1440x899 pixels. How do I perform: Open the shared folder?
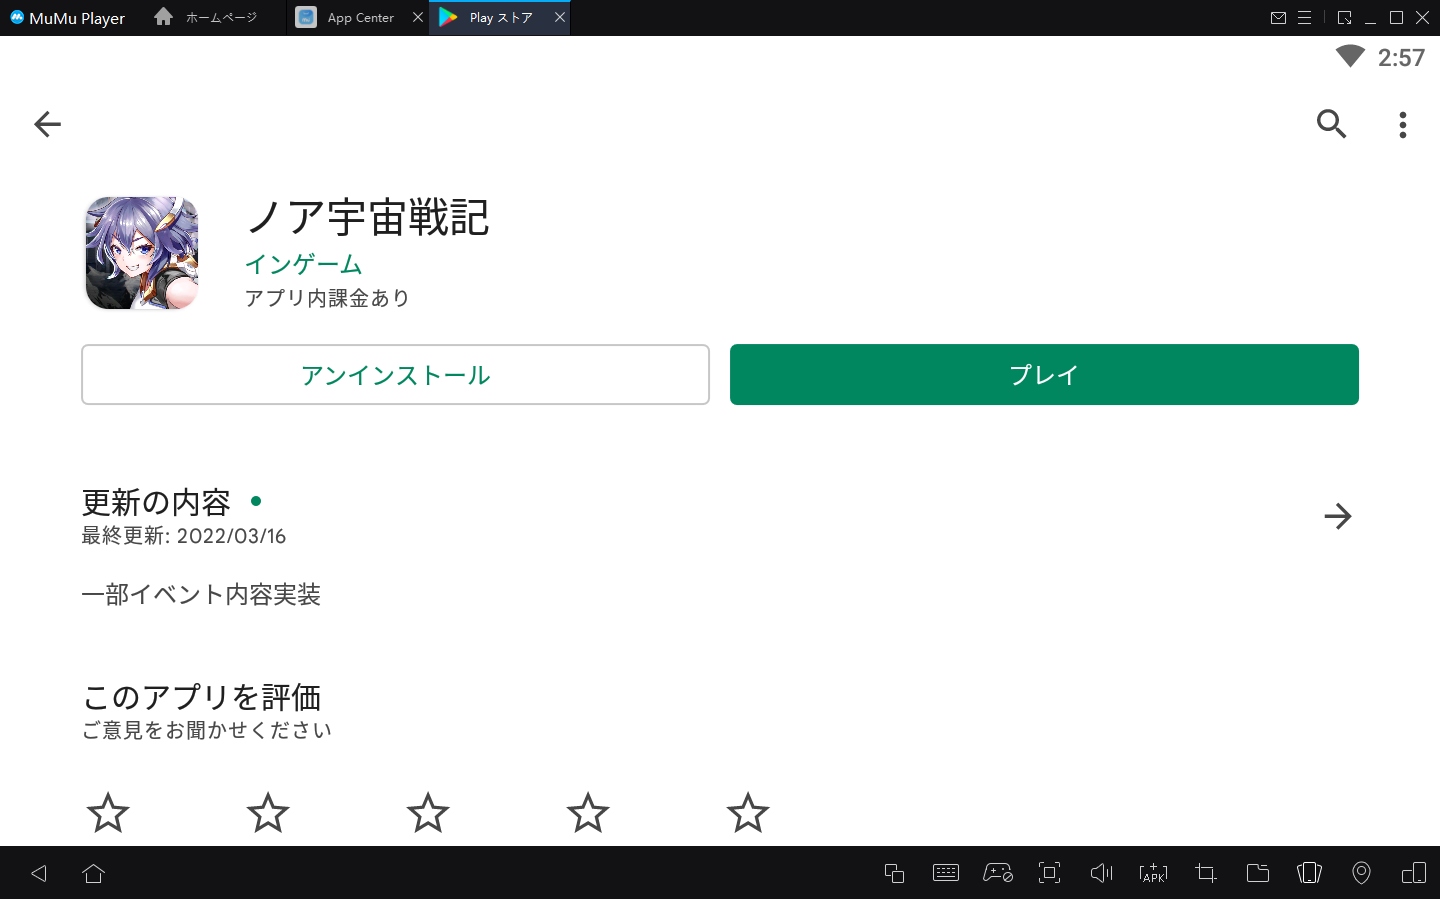[1258, 873]
